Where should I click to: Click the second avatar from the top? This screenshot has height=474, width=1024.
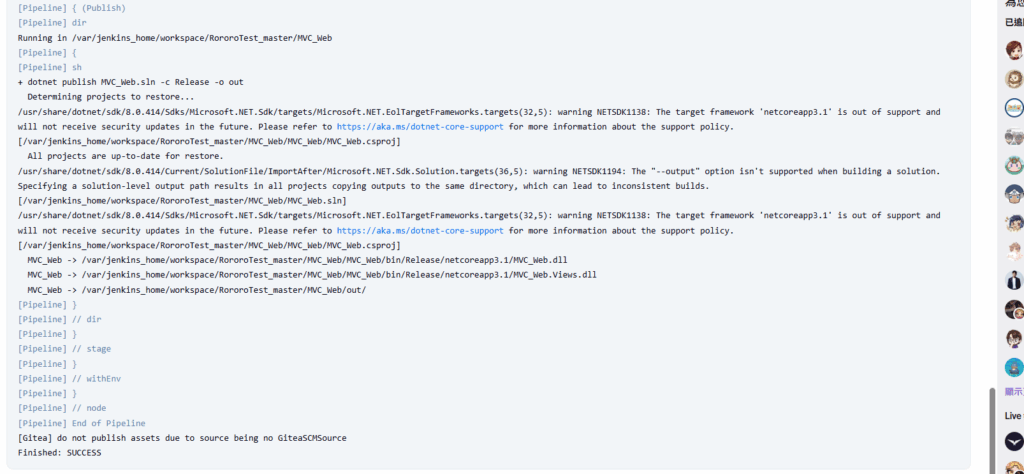point(1013,79)
